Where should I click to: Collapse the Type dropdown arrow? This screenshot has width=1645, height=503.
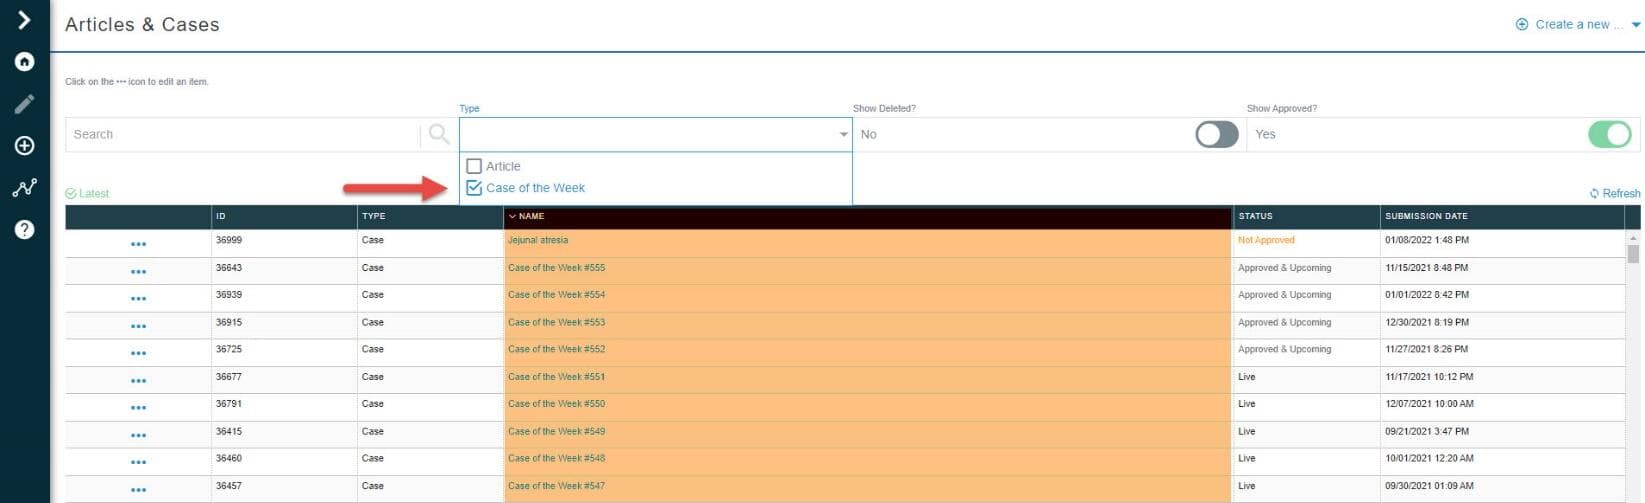tap(843, 134)
